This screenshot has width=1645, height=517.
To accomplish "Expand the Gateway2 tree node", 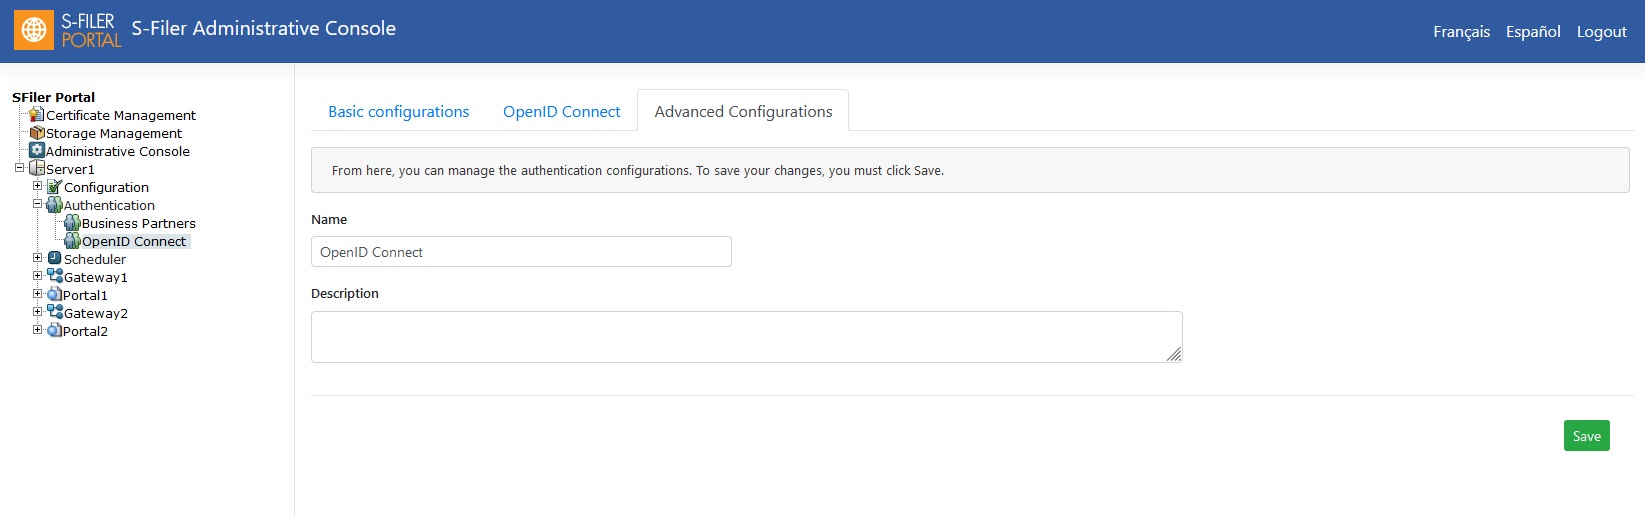I will point(37,312).
